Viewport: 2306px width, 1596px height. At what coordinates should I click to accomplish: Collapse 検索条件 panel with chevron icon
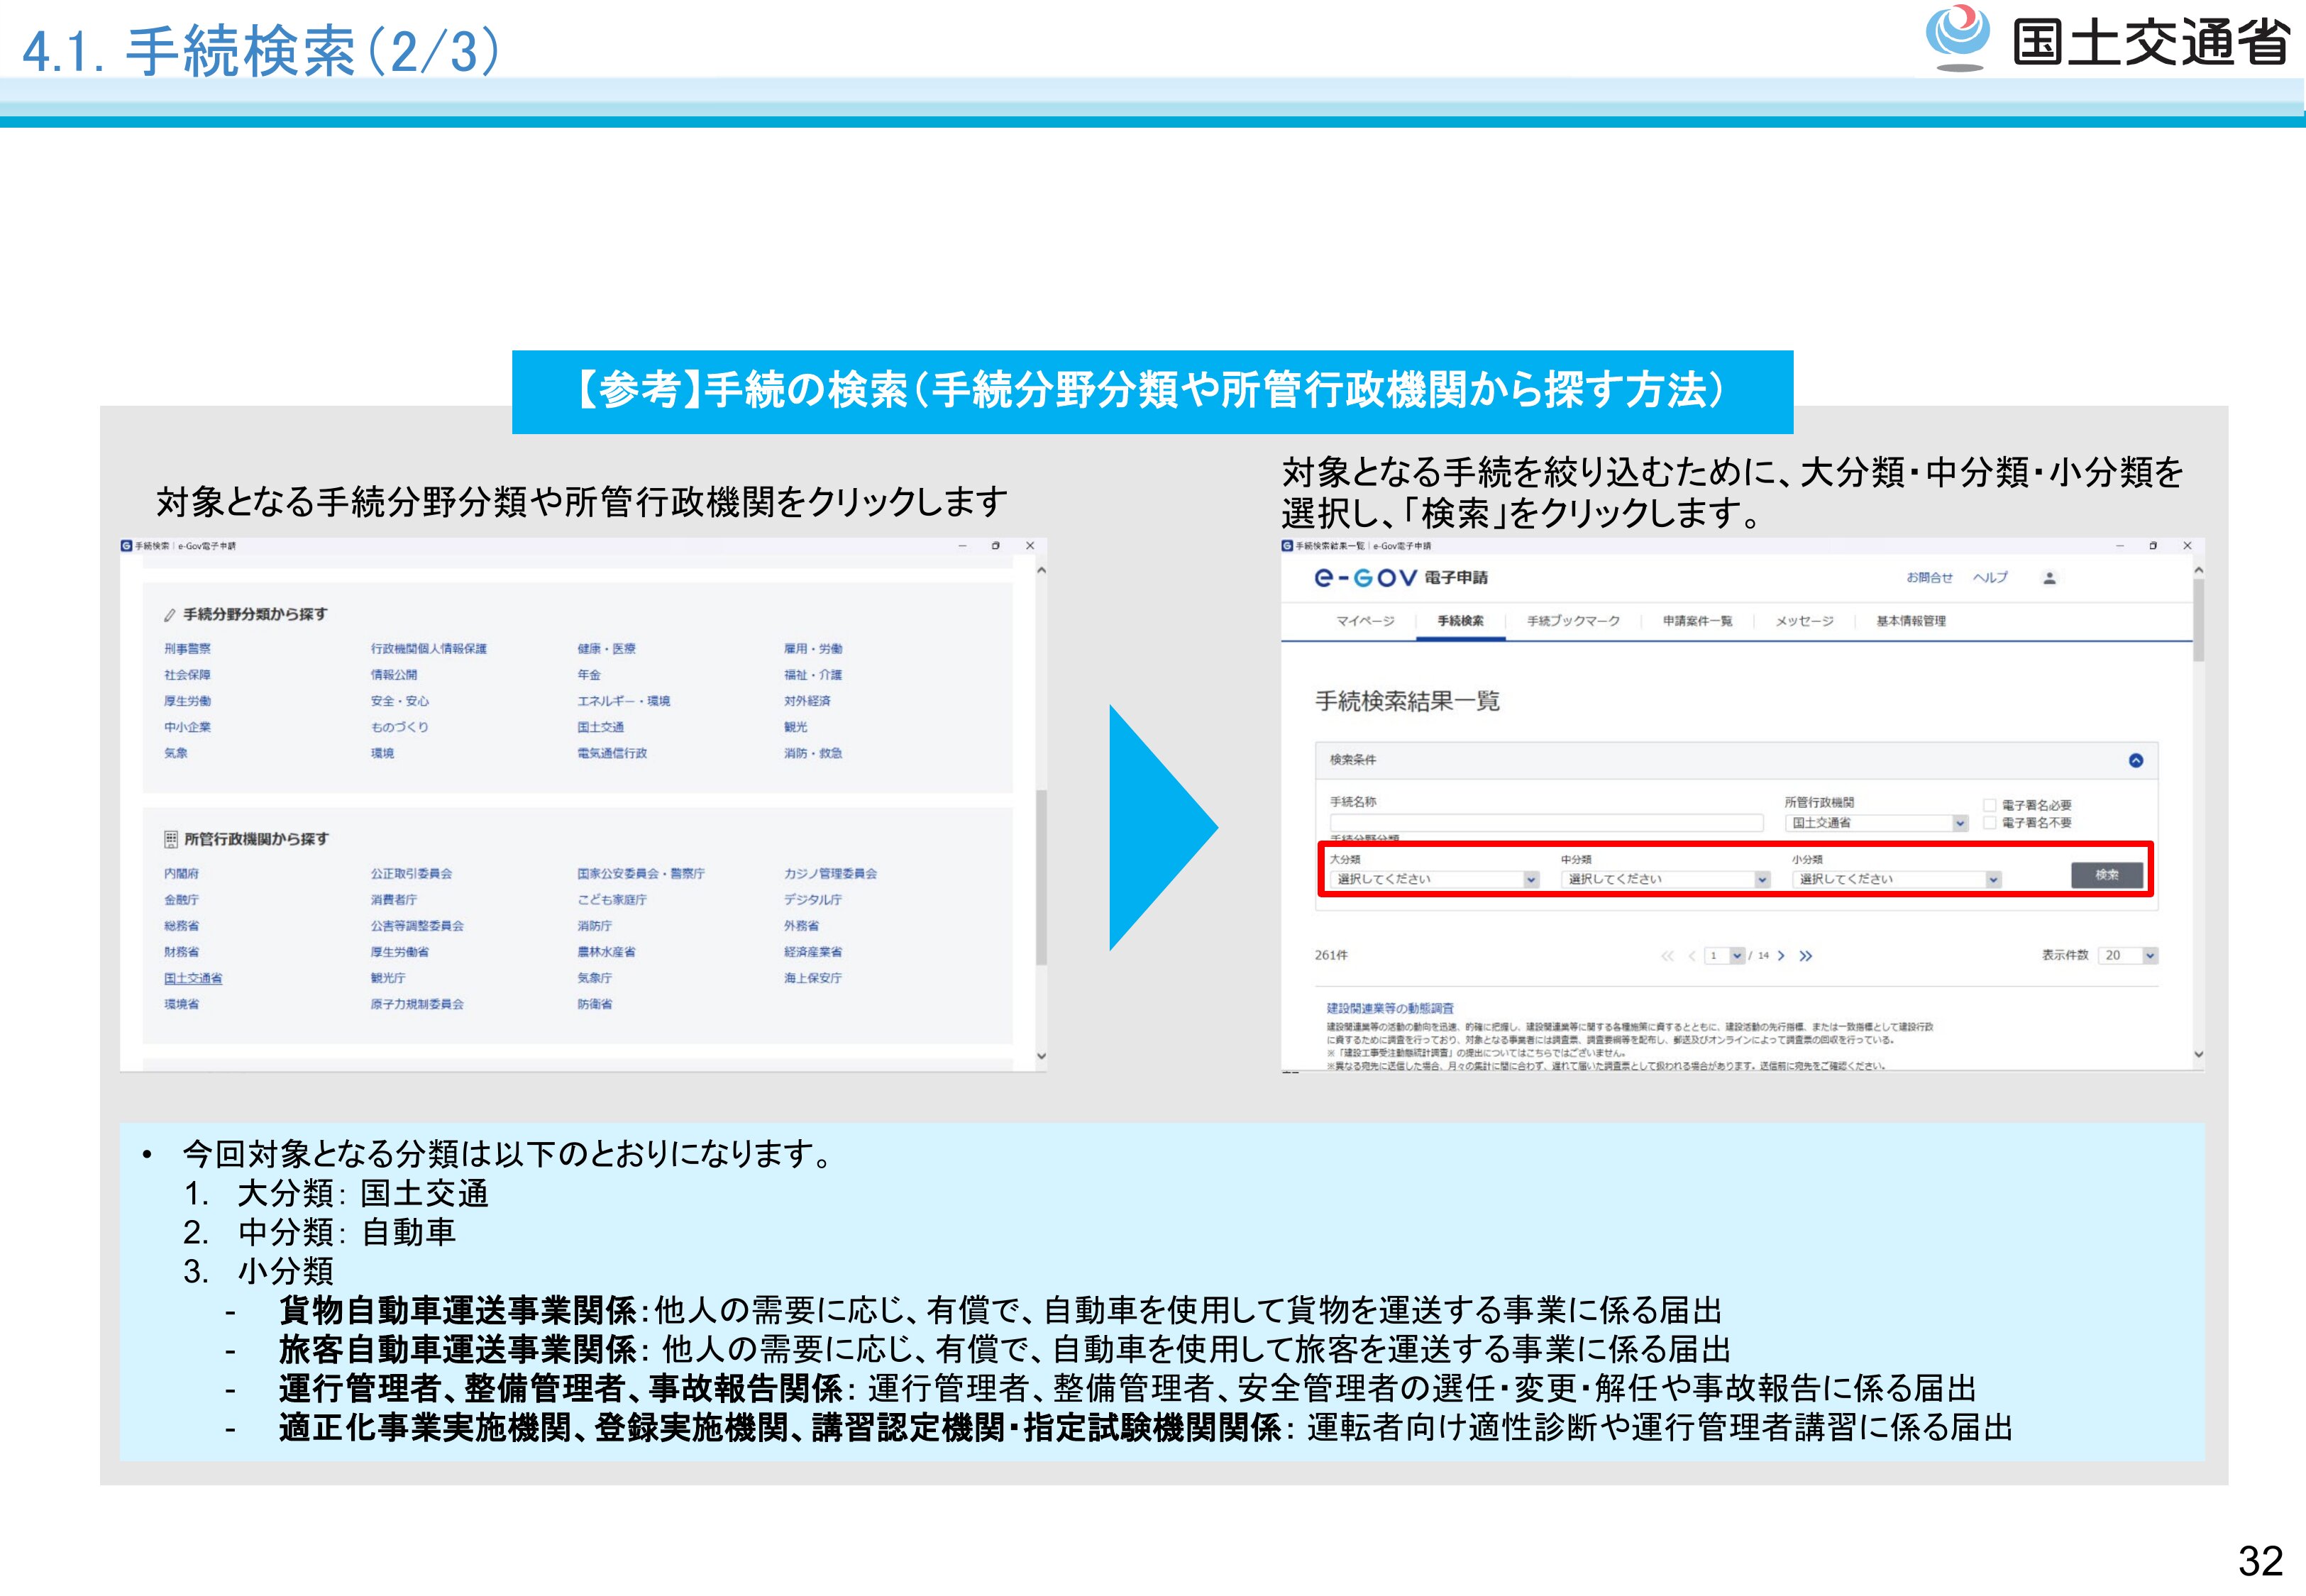tap(2135, 761)
